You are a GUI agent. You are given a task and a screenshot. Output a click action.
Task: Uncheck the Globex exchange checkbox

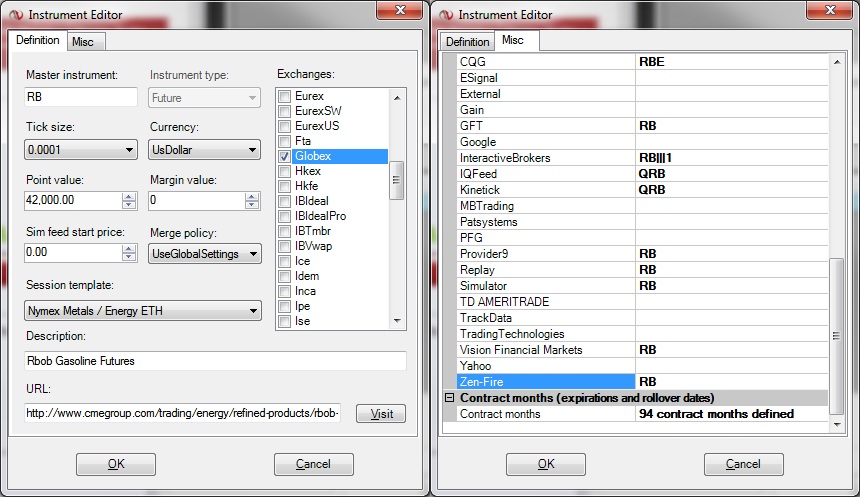point(285,156)
